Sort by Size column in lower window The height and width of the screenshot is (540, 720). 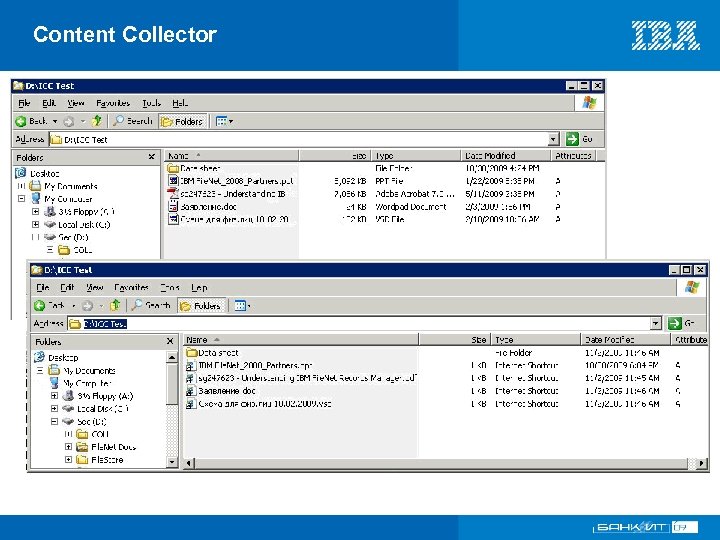[x=455, y=340]
